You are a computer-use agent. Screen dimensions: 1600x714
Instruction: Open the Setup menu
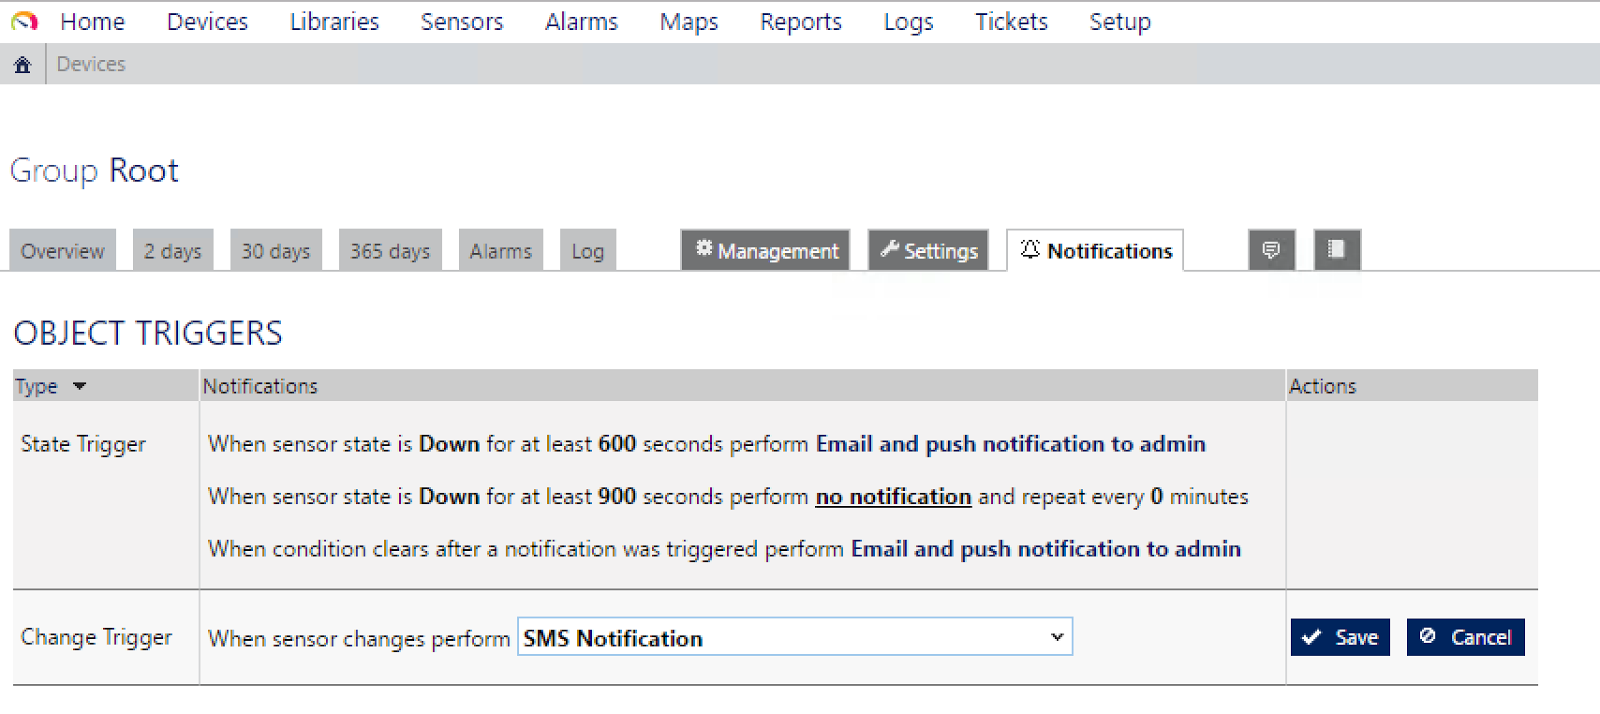(x=1119, y=22)
